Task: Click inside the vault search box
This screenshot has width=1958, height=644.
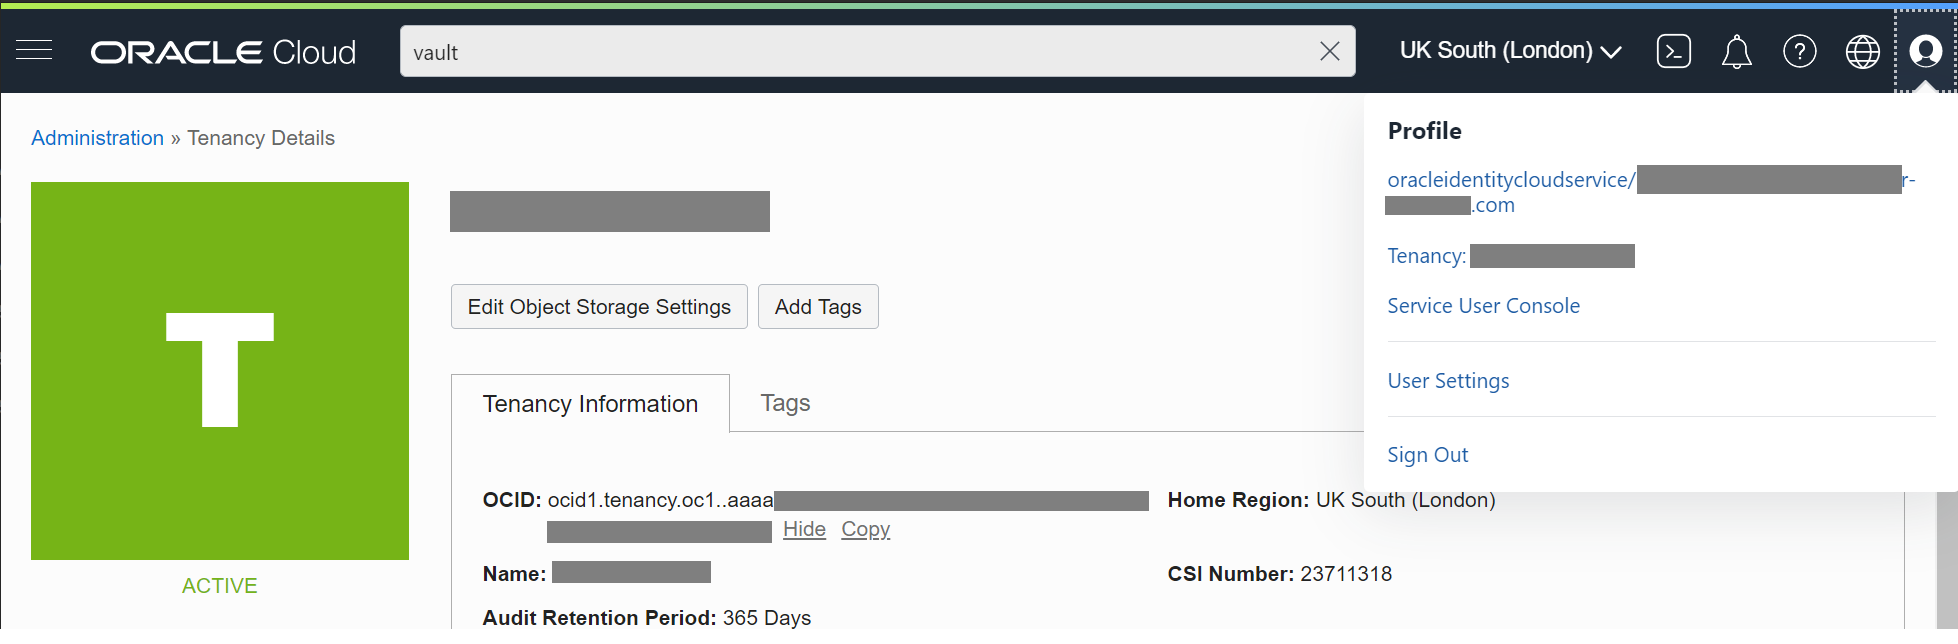Action: [x=850, y=52]
